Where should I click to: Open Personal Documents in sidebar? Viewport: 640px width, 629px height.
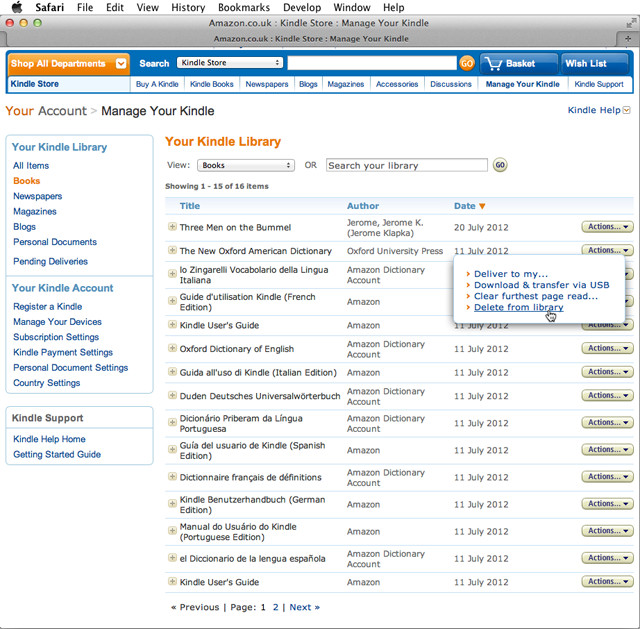[x=55, y=242]
